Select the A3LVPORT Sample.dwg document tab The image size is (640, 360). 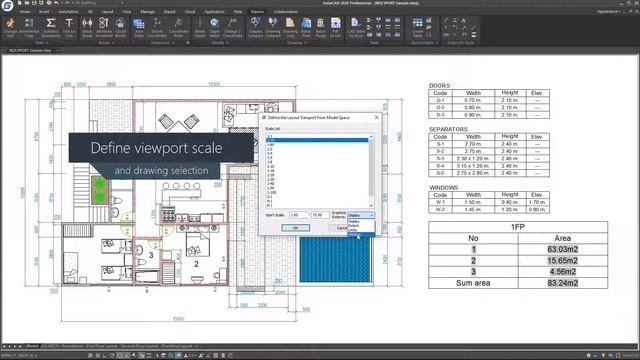coord(30,51)
